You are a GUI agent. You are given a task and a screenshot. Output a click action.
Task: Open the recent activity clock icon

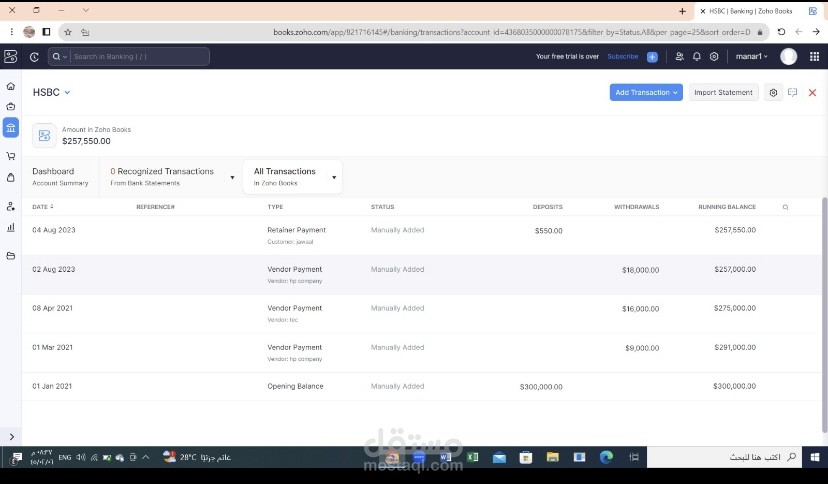(34, 56)
